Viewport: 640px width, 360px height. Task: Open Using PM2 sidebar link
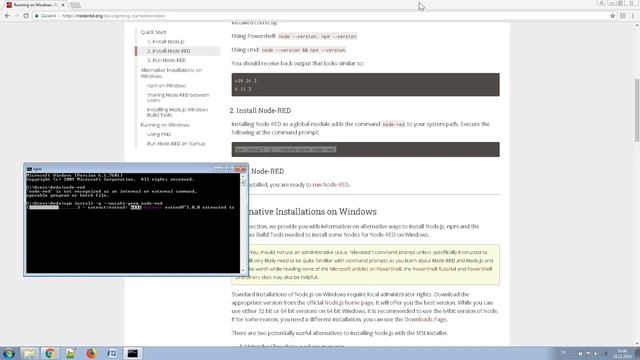click(x=159, y=134)
